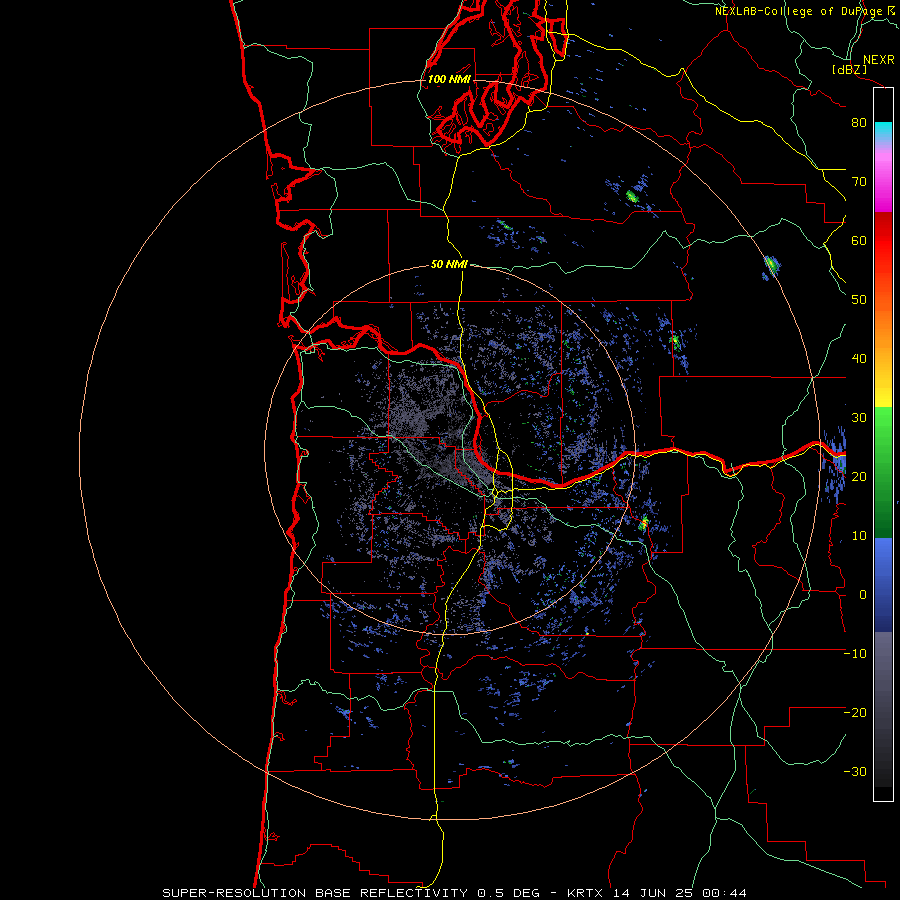Click the NEXR label above the color scale

[879, 60]
